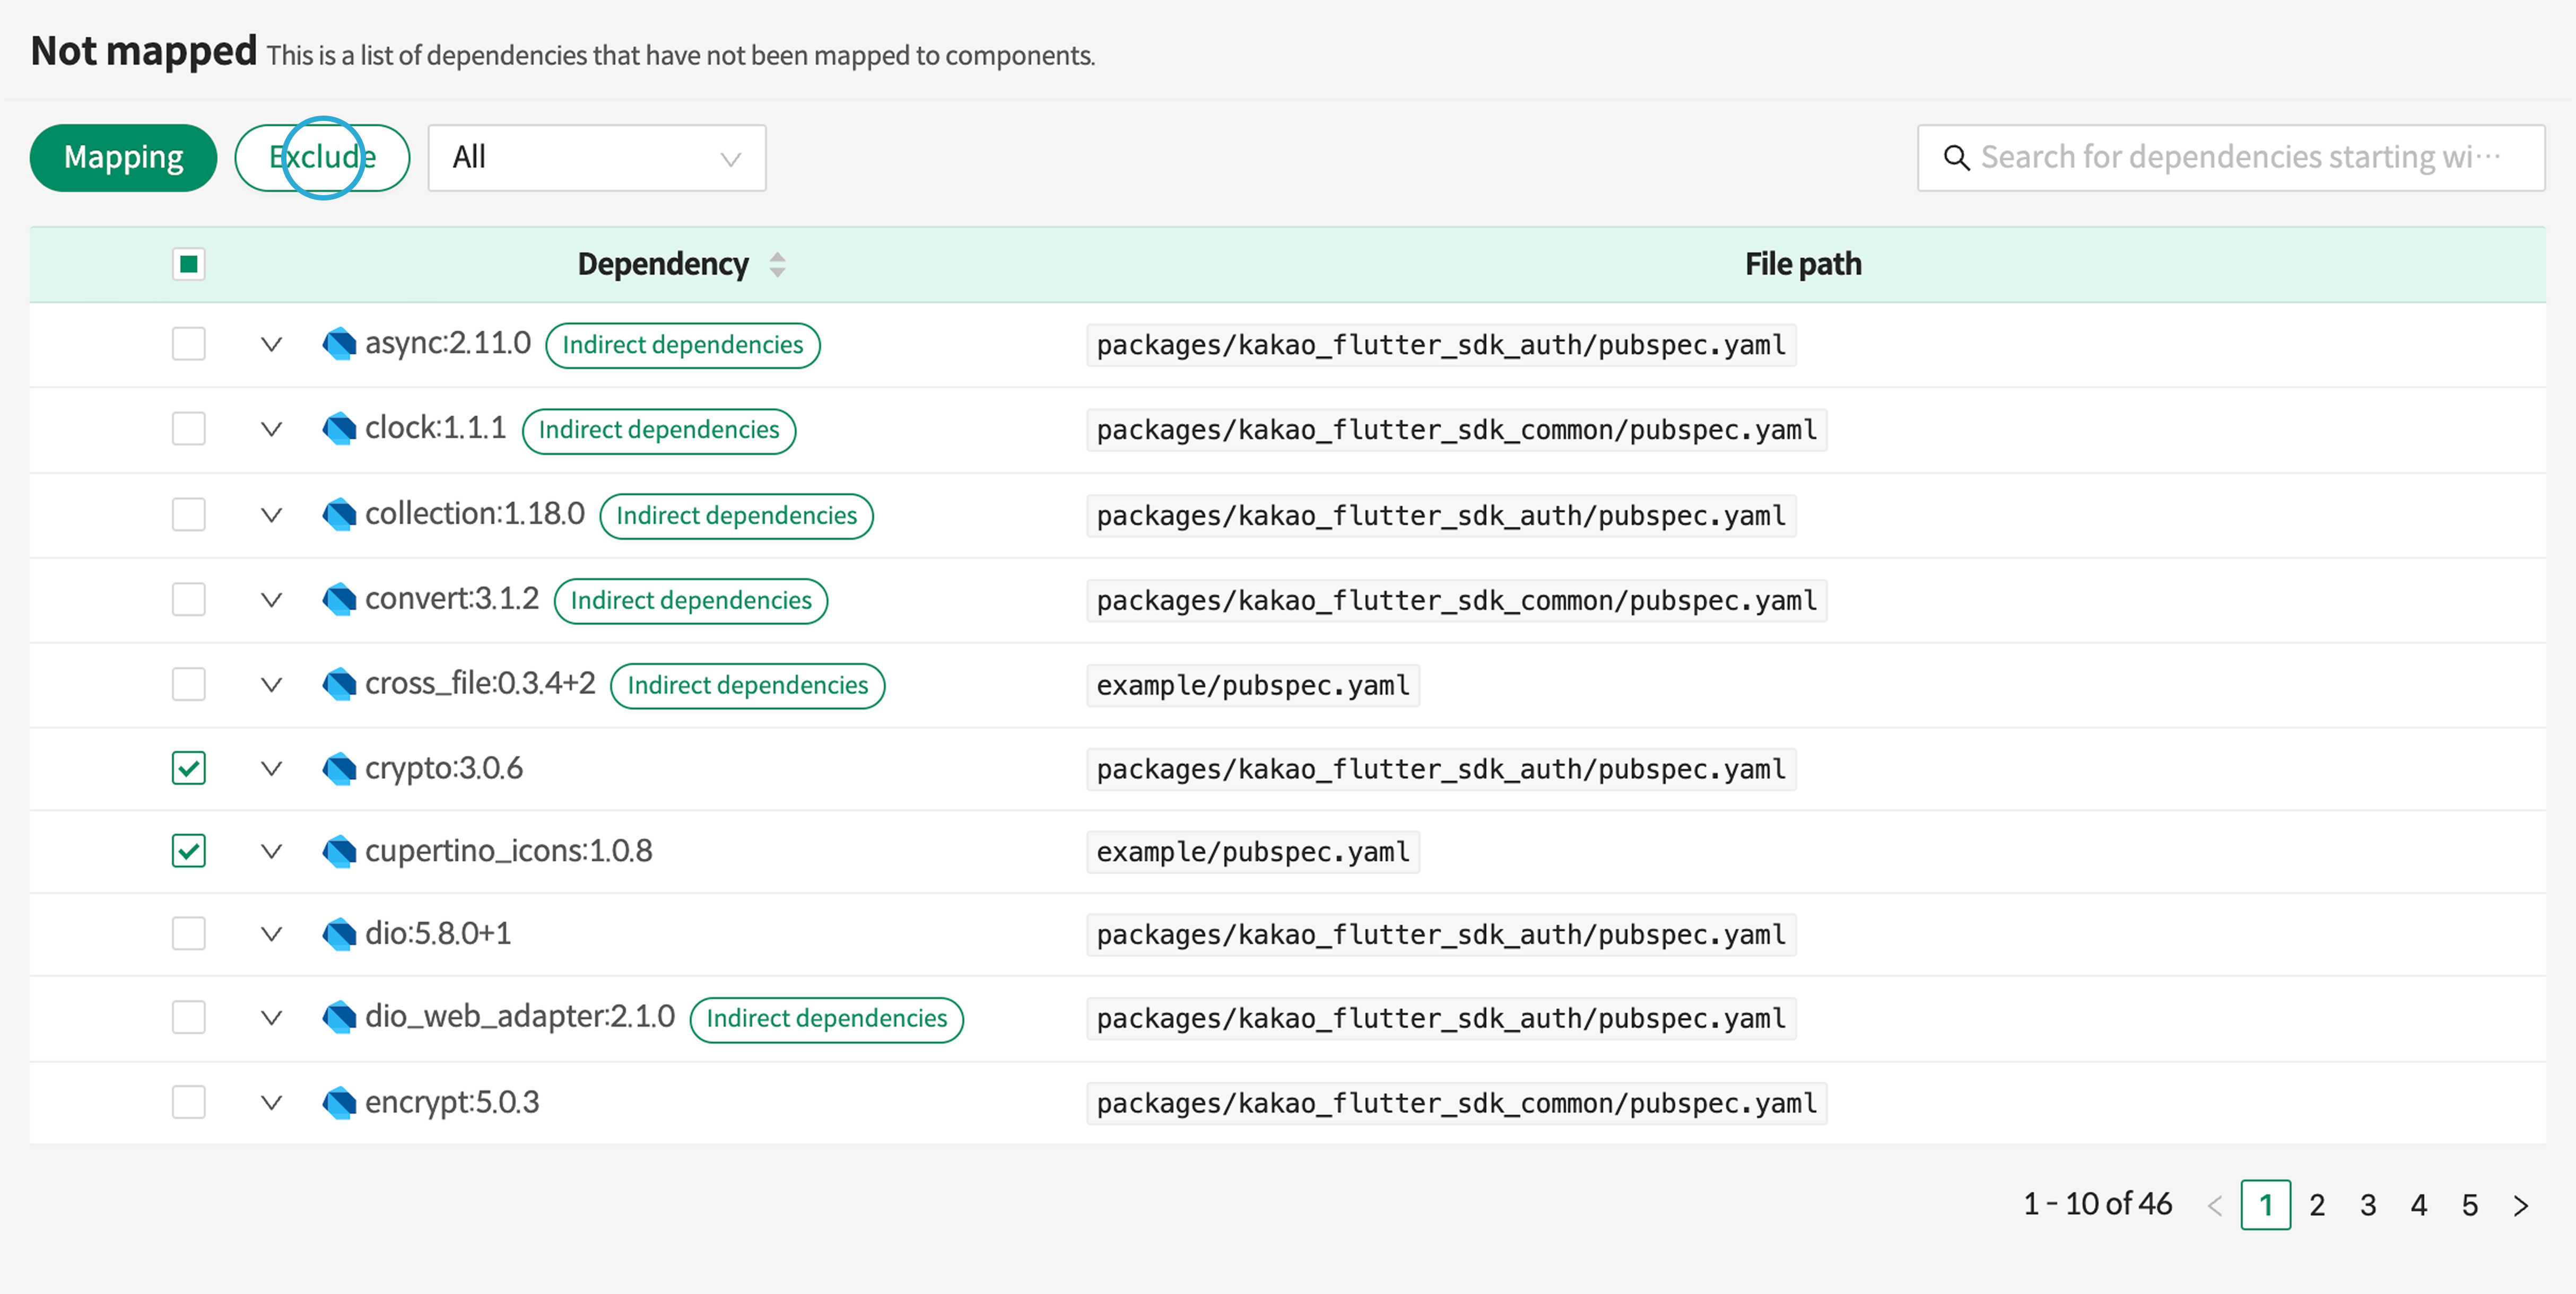Focus the dependency search input field
The height and width of the screenshot is (1294, 2576).
pos(2240,158)
